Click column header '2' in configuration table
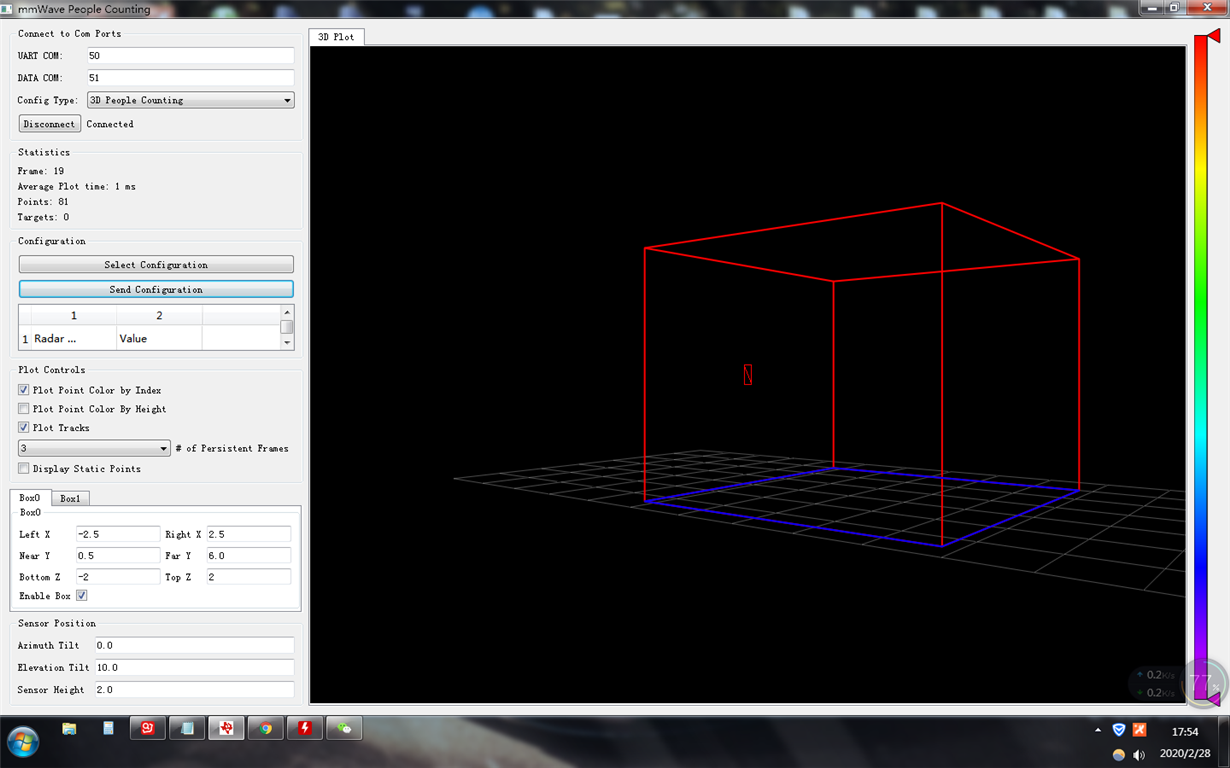1230x768 pixels. pos(159,316)
